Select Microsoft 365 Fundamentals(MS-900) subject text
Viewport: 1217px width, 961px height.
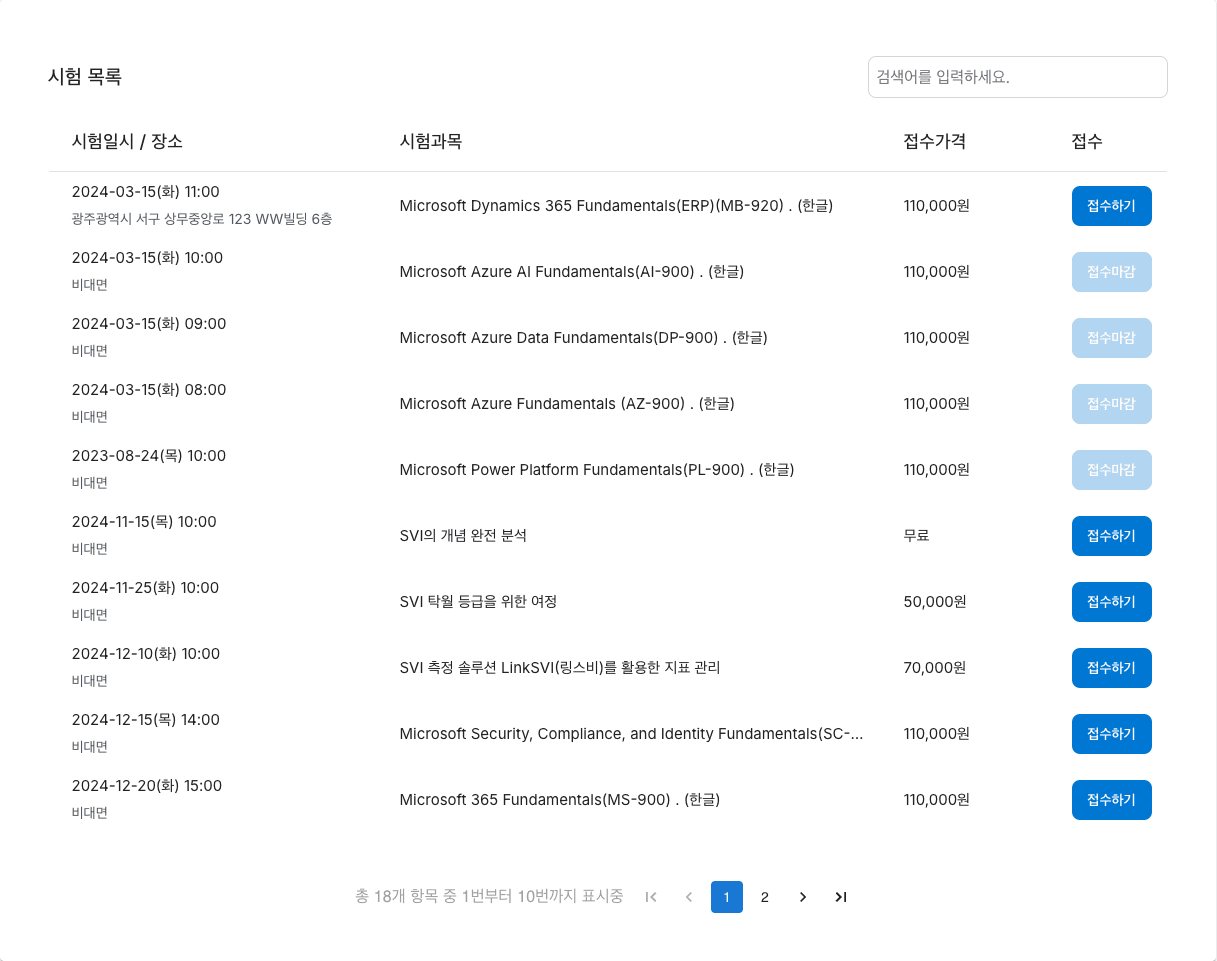point(560,800)
